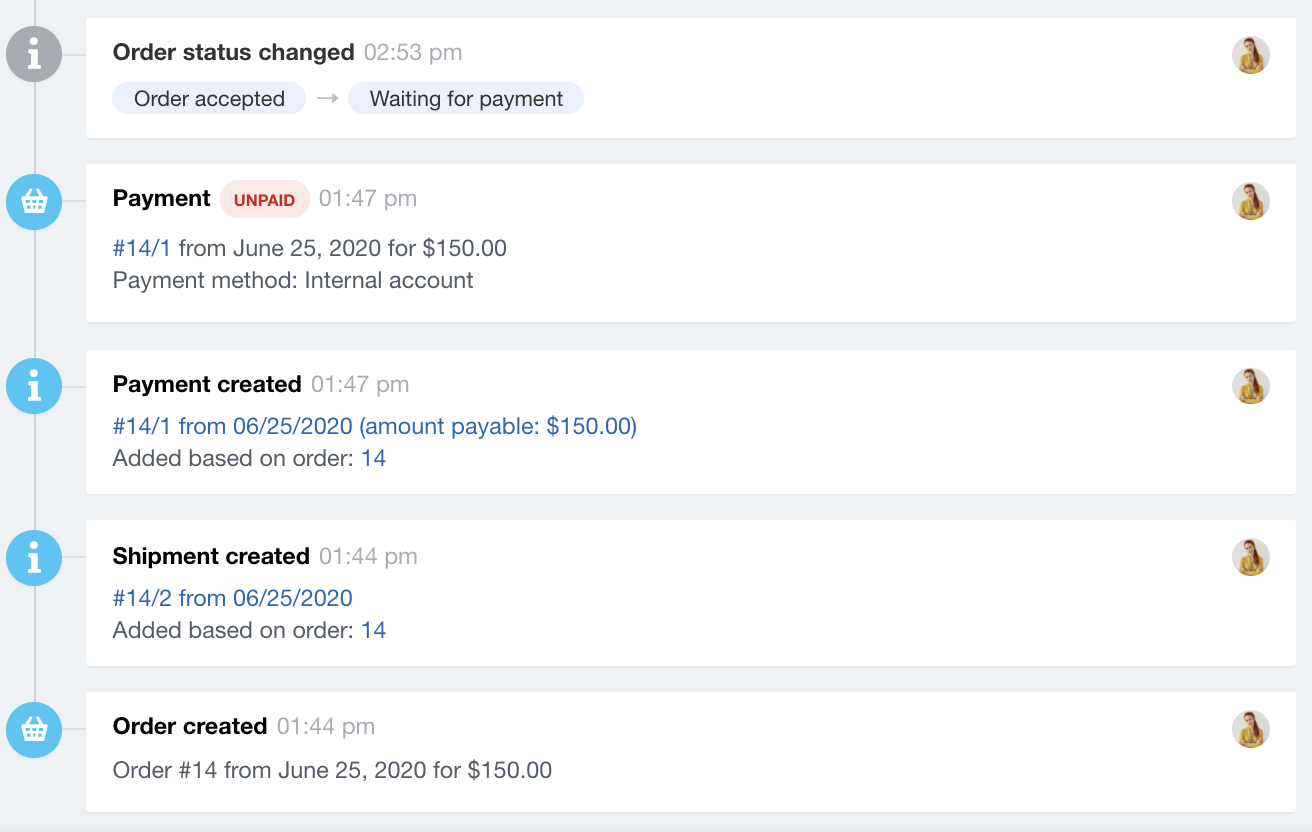This screenshot has height=832, width=1312.
Task: Click user avatar in Shipment created card
Action: 1251,557
